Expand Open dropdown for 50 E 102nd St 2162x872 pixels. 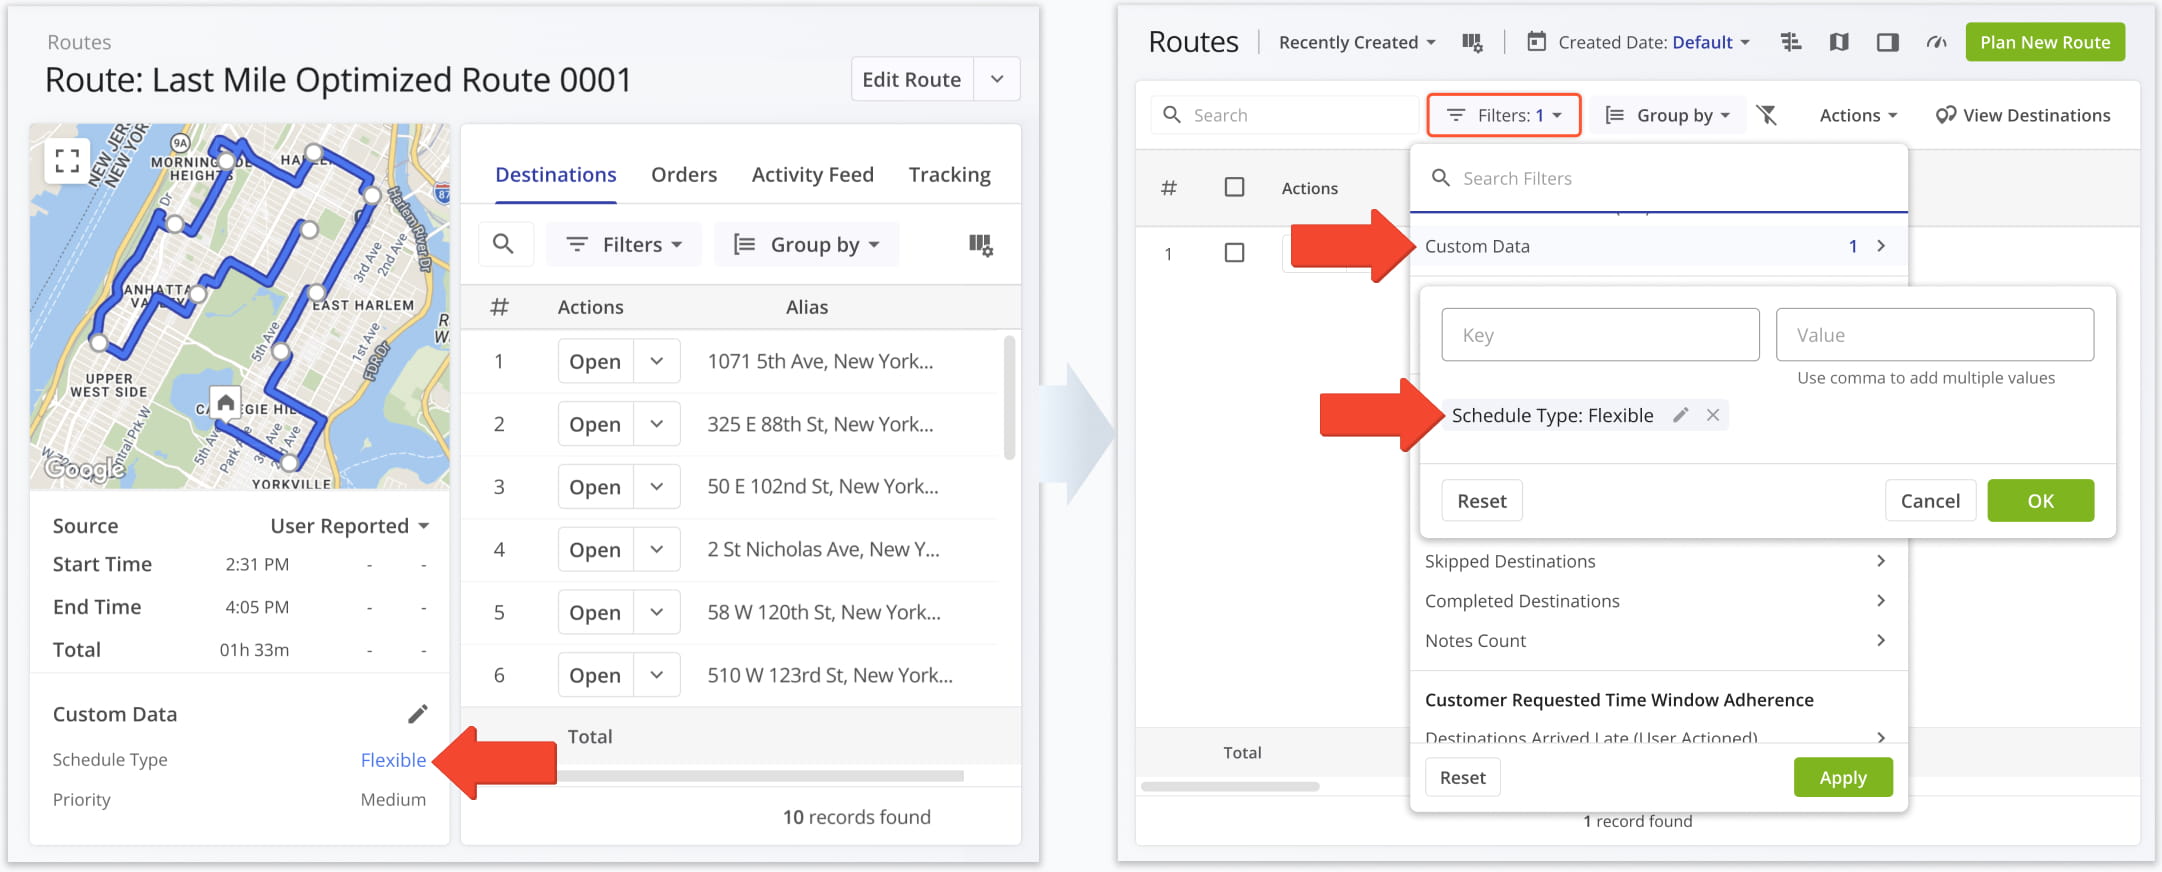[x=657, y=487]
